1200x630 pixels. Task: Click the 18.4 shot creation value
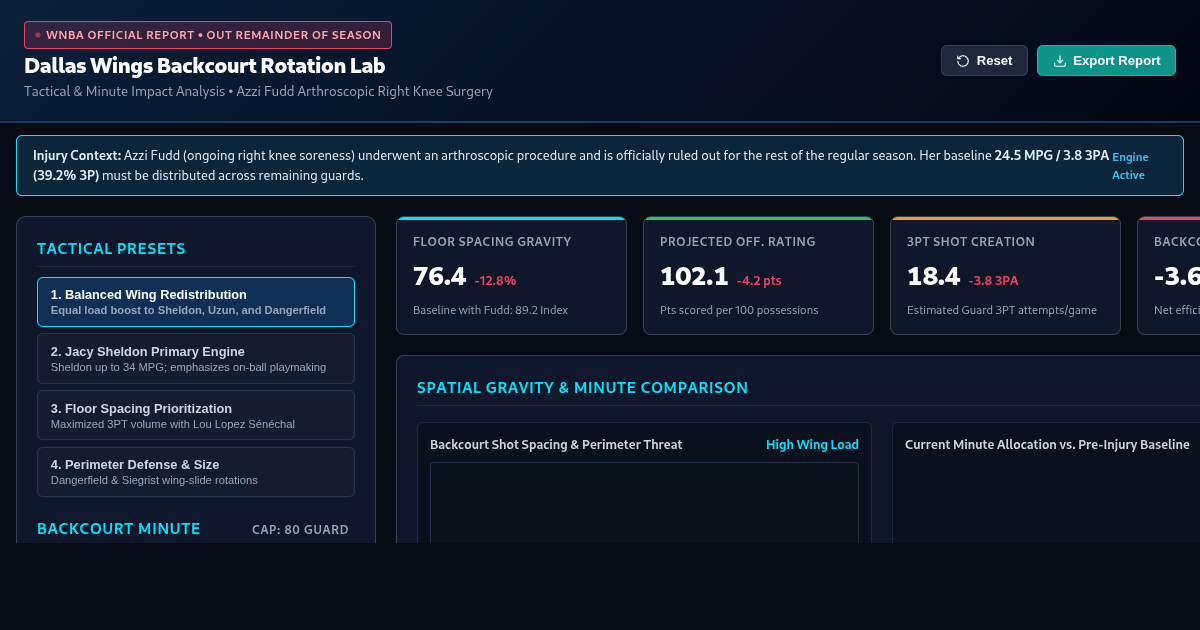[x=933, y=277]
